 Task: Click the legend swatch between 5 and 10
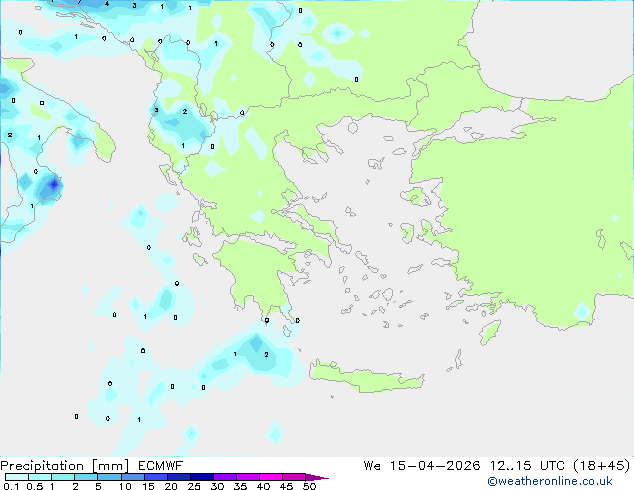click(x=109, y=477)
